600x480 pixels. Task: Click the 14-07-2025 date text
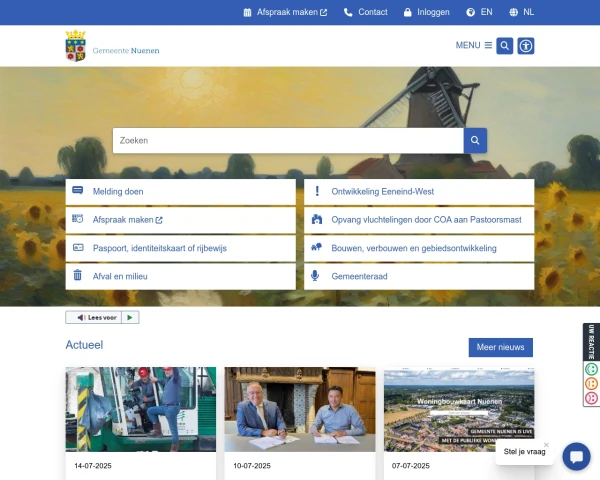click(93, 466)
